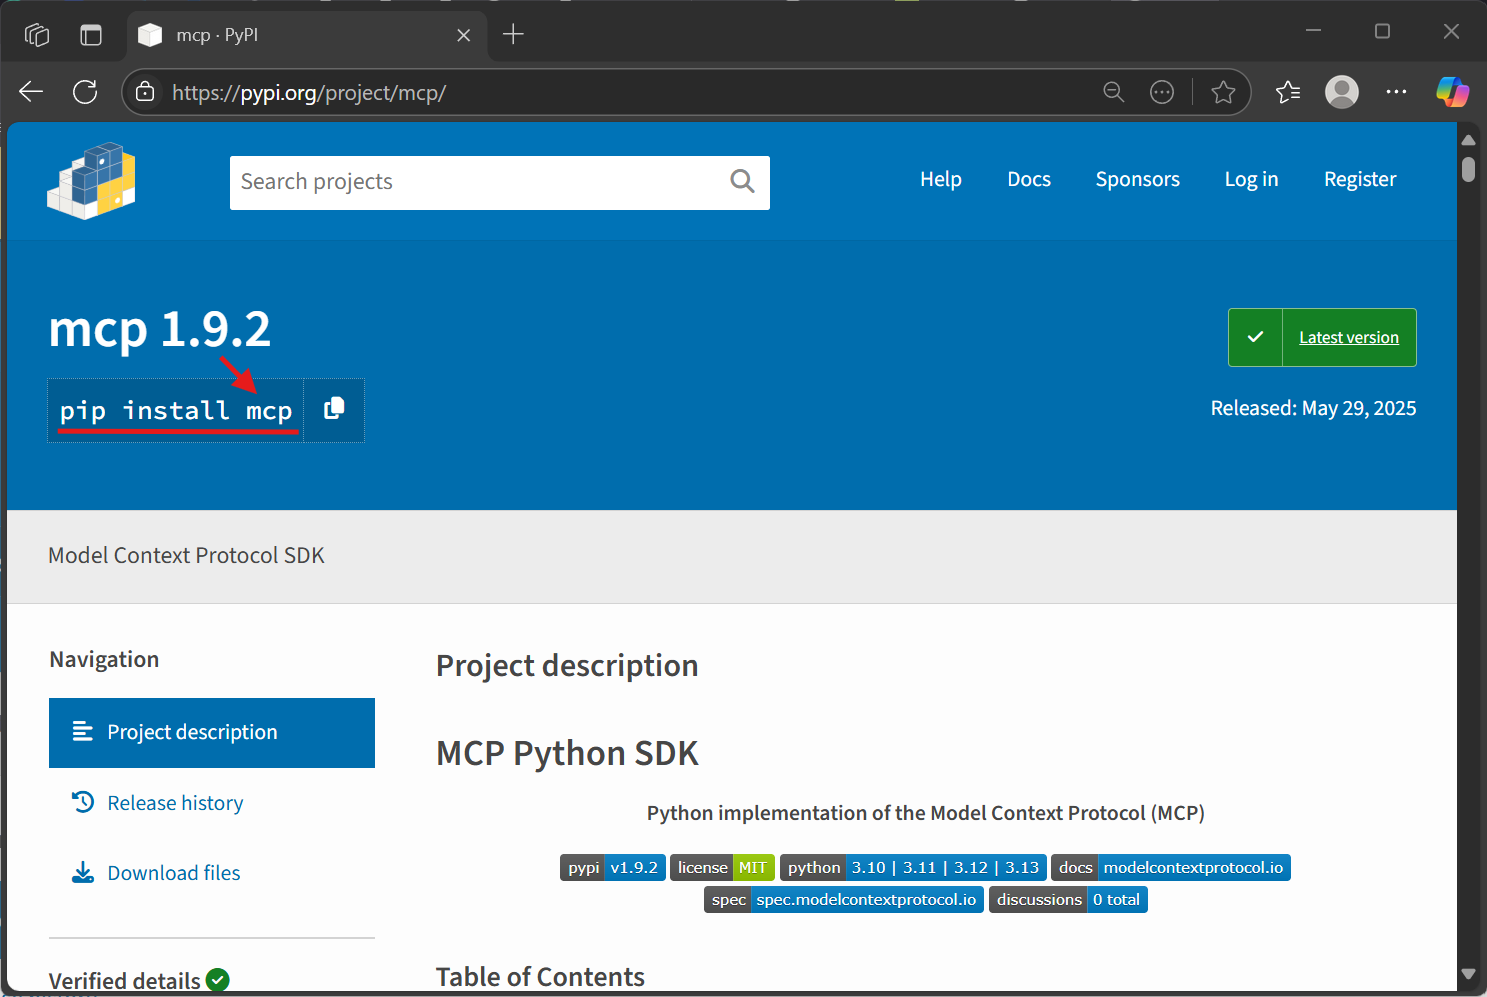Click the green checkmark on Latest version
This screenshot has width=1487, height=997.
[1255, 337]
